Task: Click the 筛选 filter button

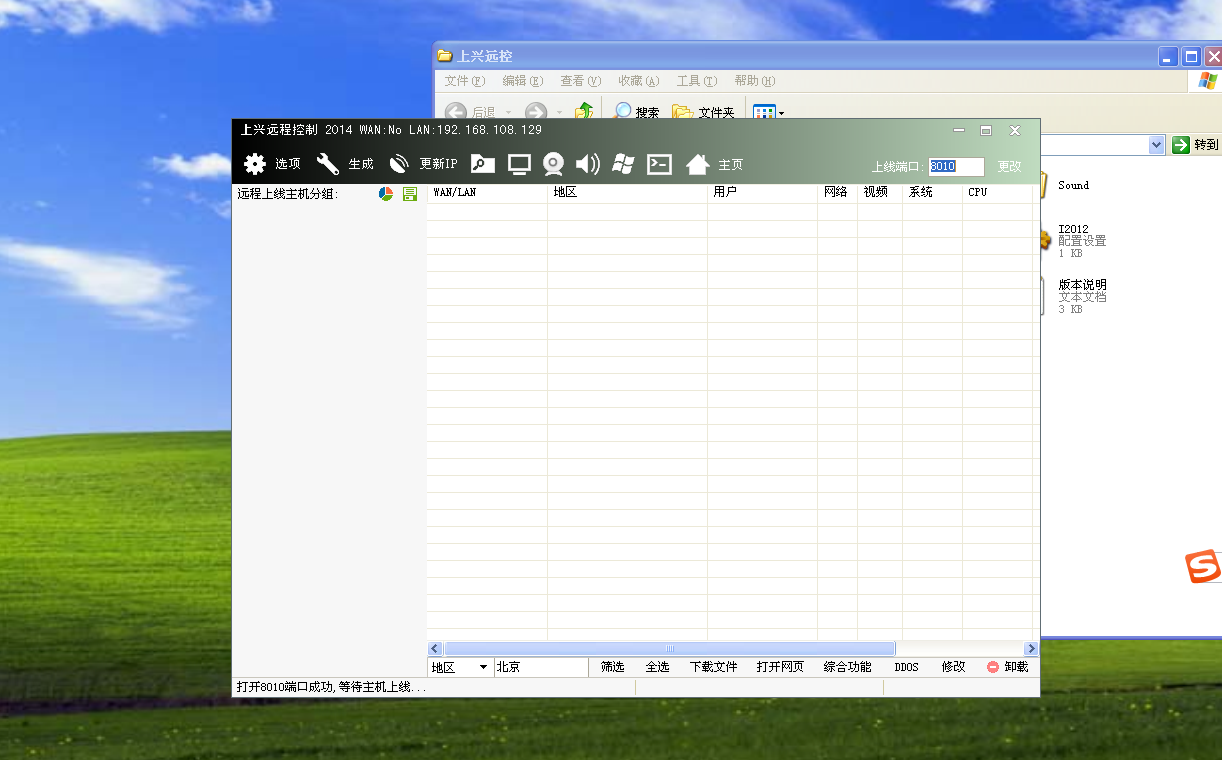Action: 612,667
